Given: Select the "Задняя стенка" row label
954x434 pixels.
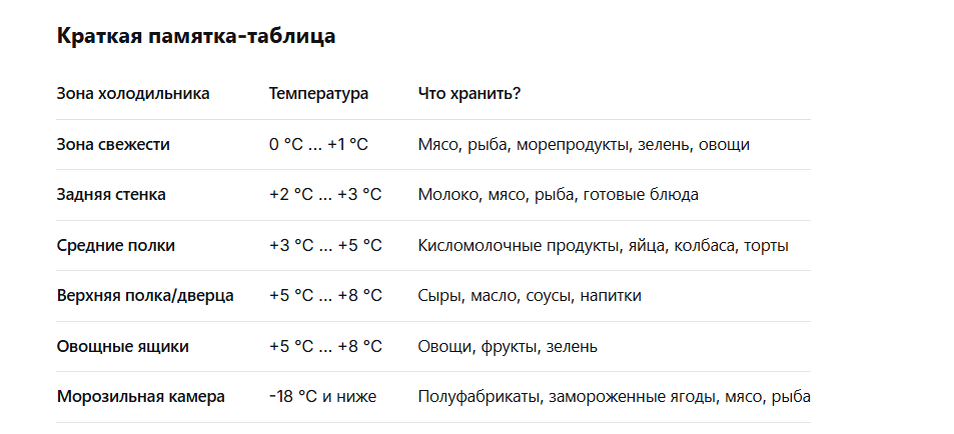Looking at the screenshot, I should (x=111, y=195).
